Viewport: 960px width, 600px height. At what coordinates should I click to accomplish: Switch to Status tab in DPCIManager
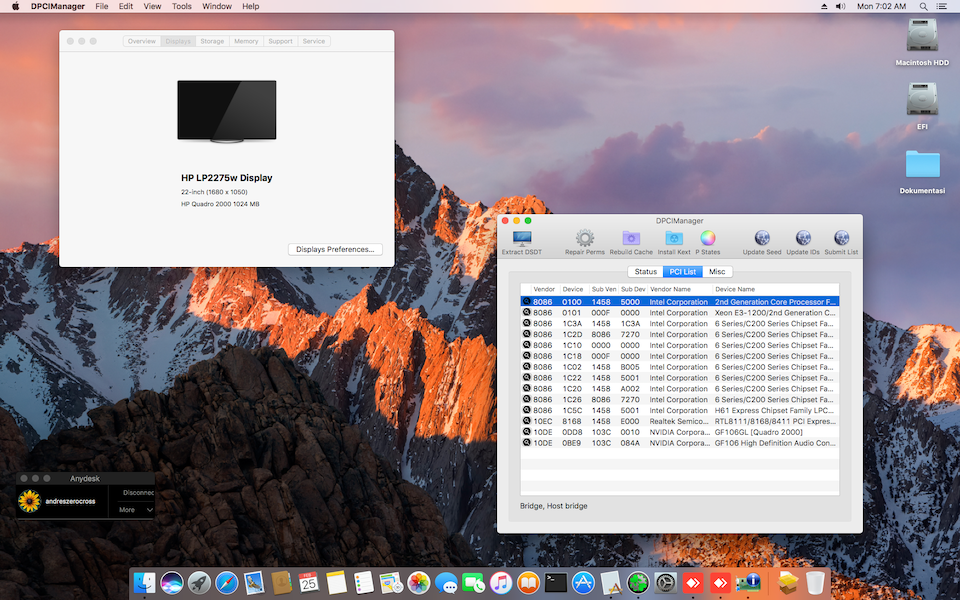click(645, 271)
